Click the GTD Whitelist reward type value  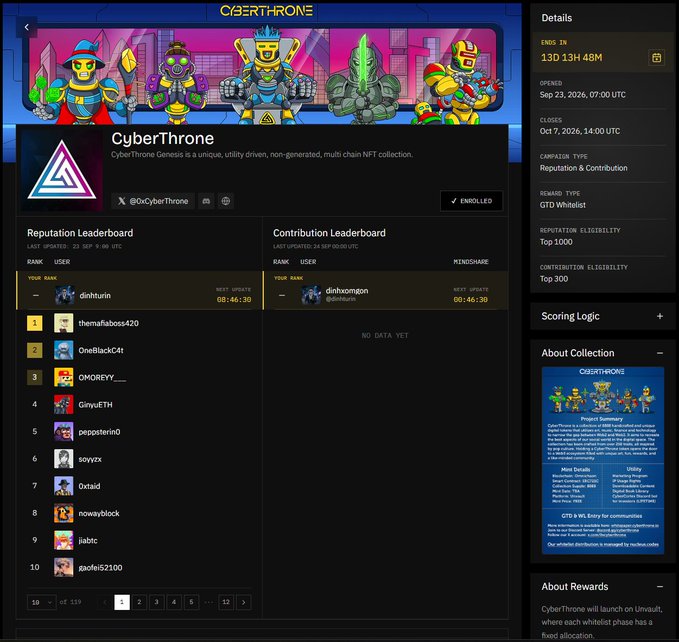pyautogui.click(x=563, y=205)
